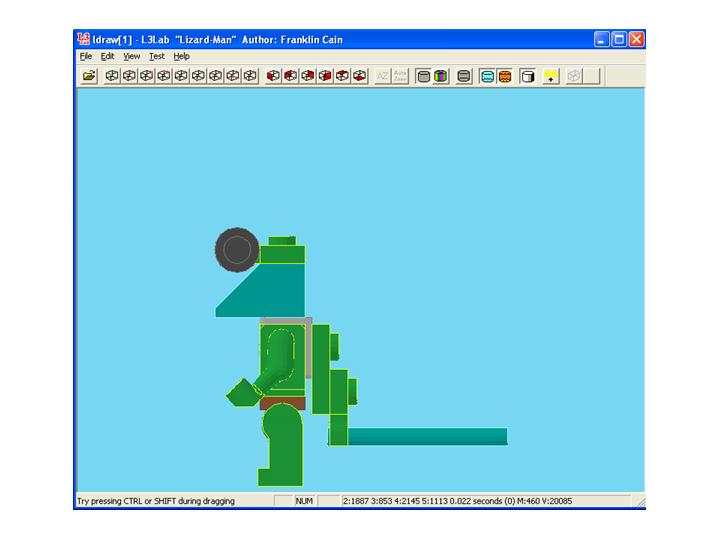This screenshot has width=720, height=540.
Task: Toggle the cyan wavy cylinder button
Action: pos(488,76)
